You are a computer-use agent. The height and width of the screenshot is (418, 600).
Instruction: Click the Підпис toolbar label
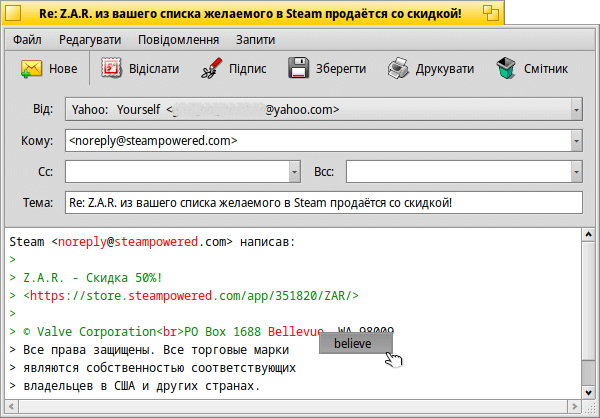[x=248, y=69]
